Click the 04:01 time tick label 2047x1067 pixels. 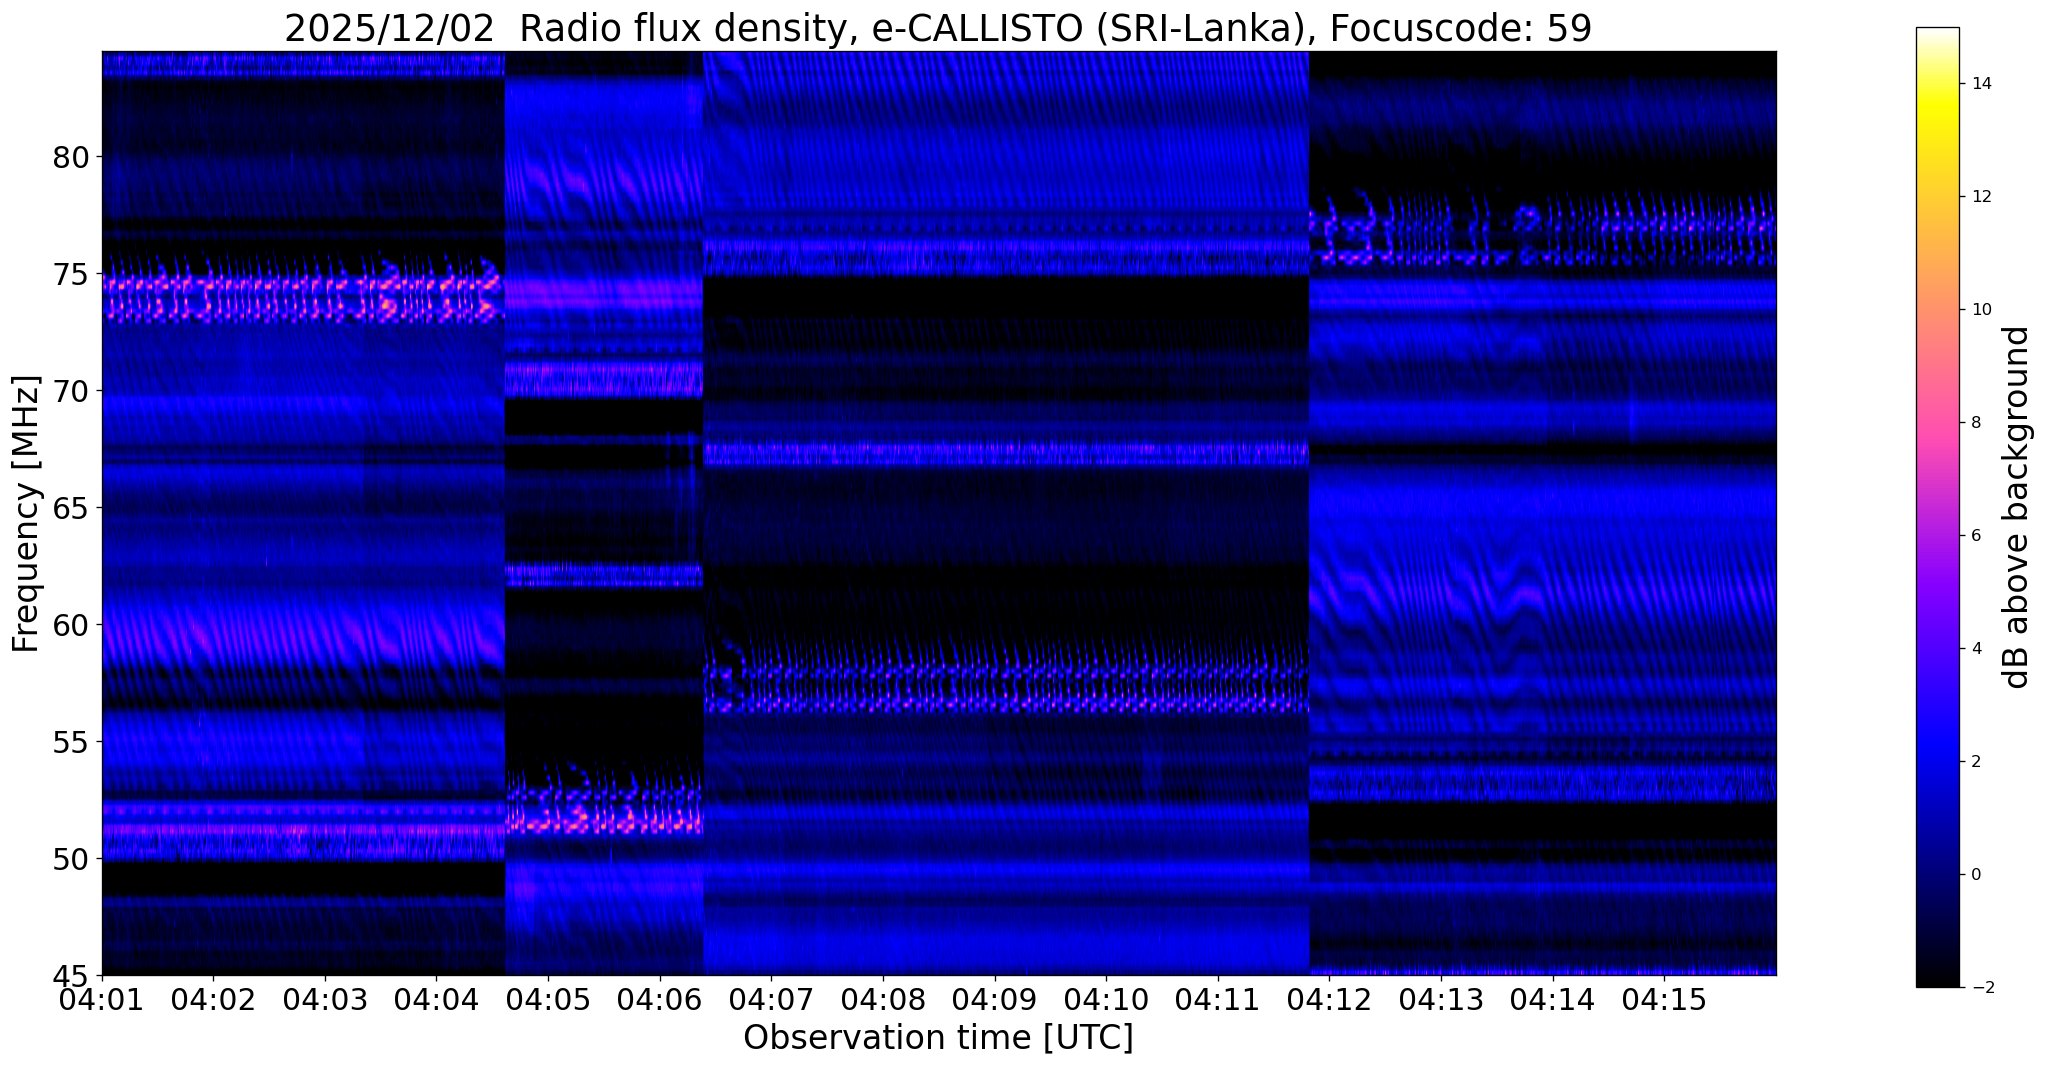coord(102,999)
